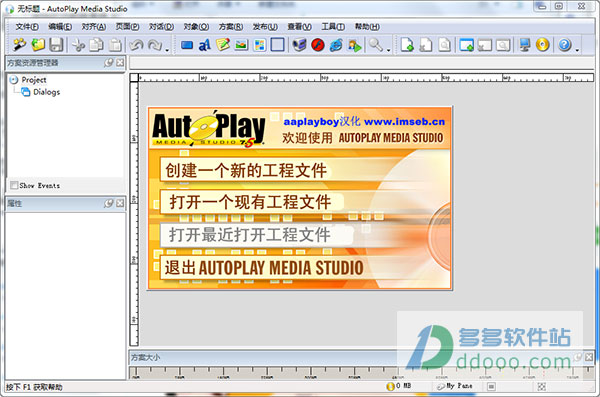Click the Undo arrow icon
600x397 pixels.
coord(136,45)
